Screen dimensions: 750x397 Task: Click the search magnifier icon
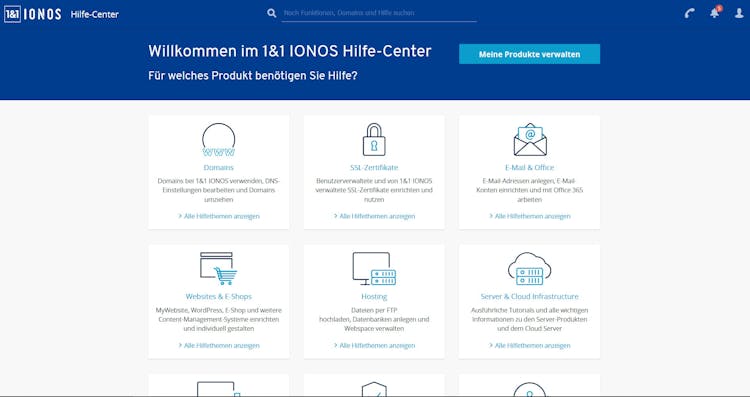[272, 13]
